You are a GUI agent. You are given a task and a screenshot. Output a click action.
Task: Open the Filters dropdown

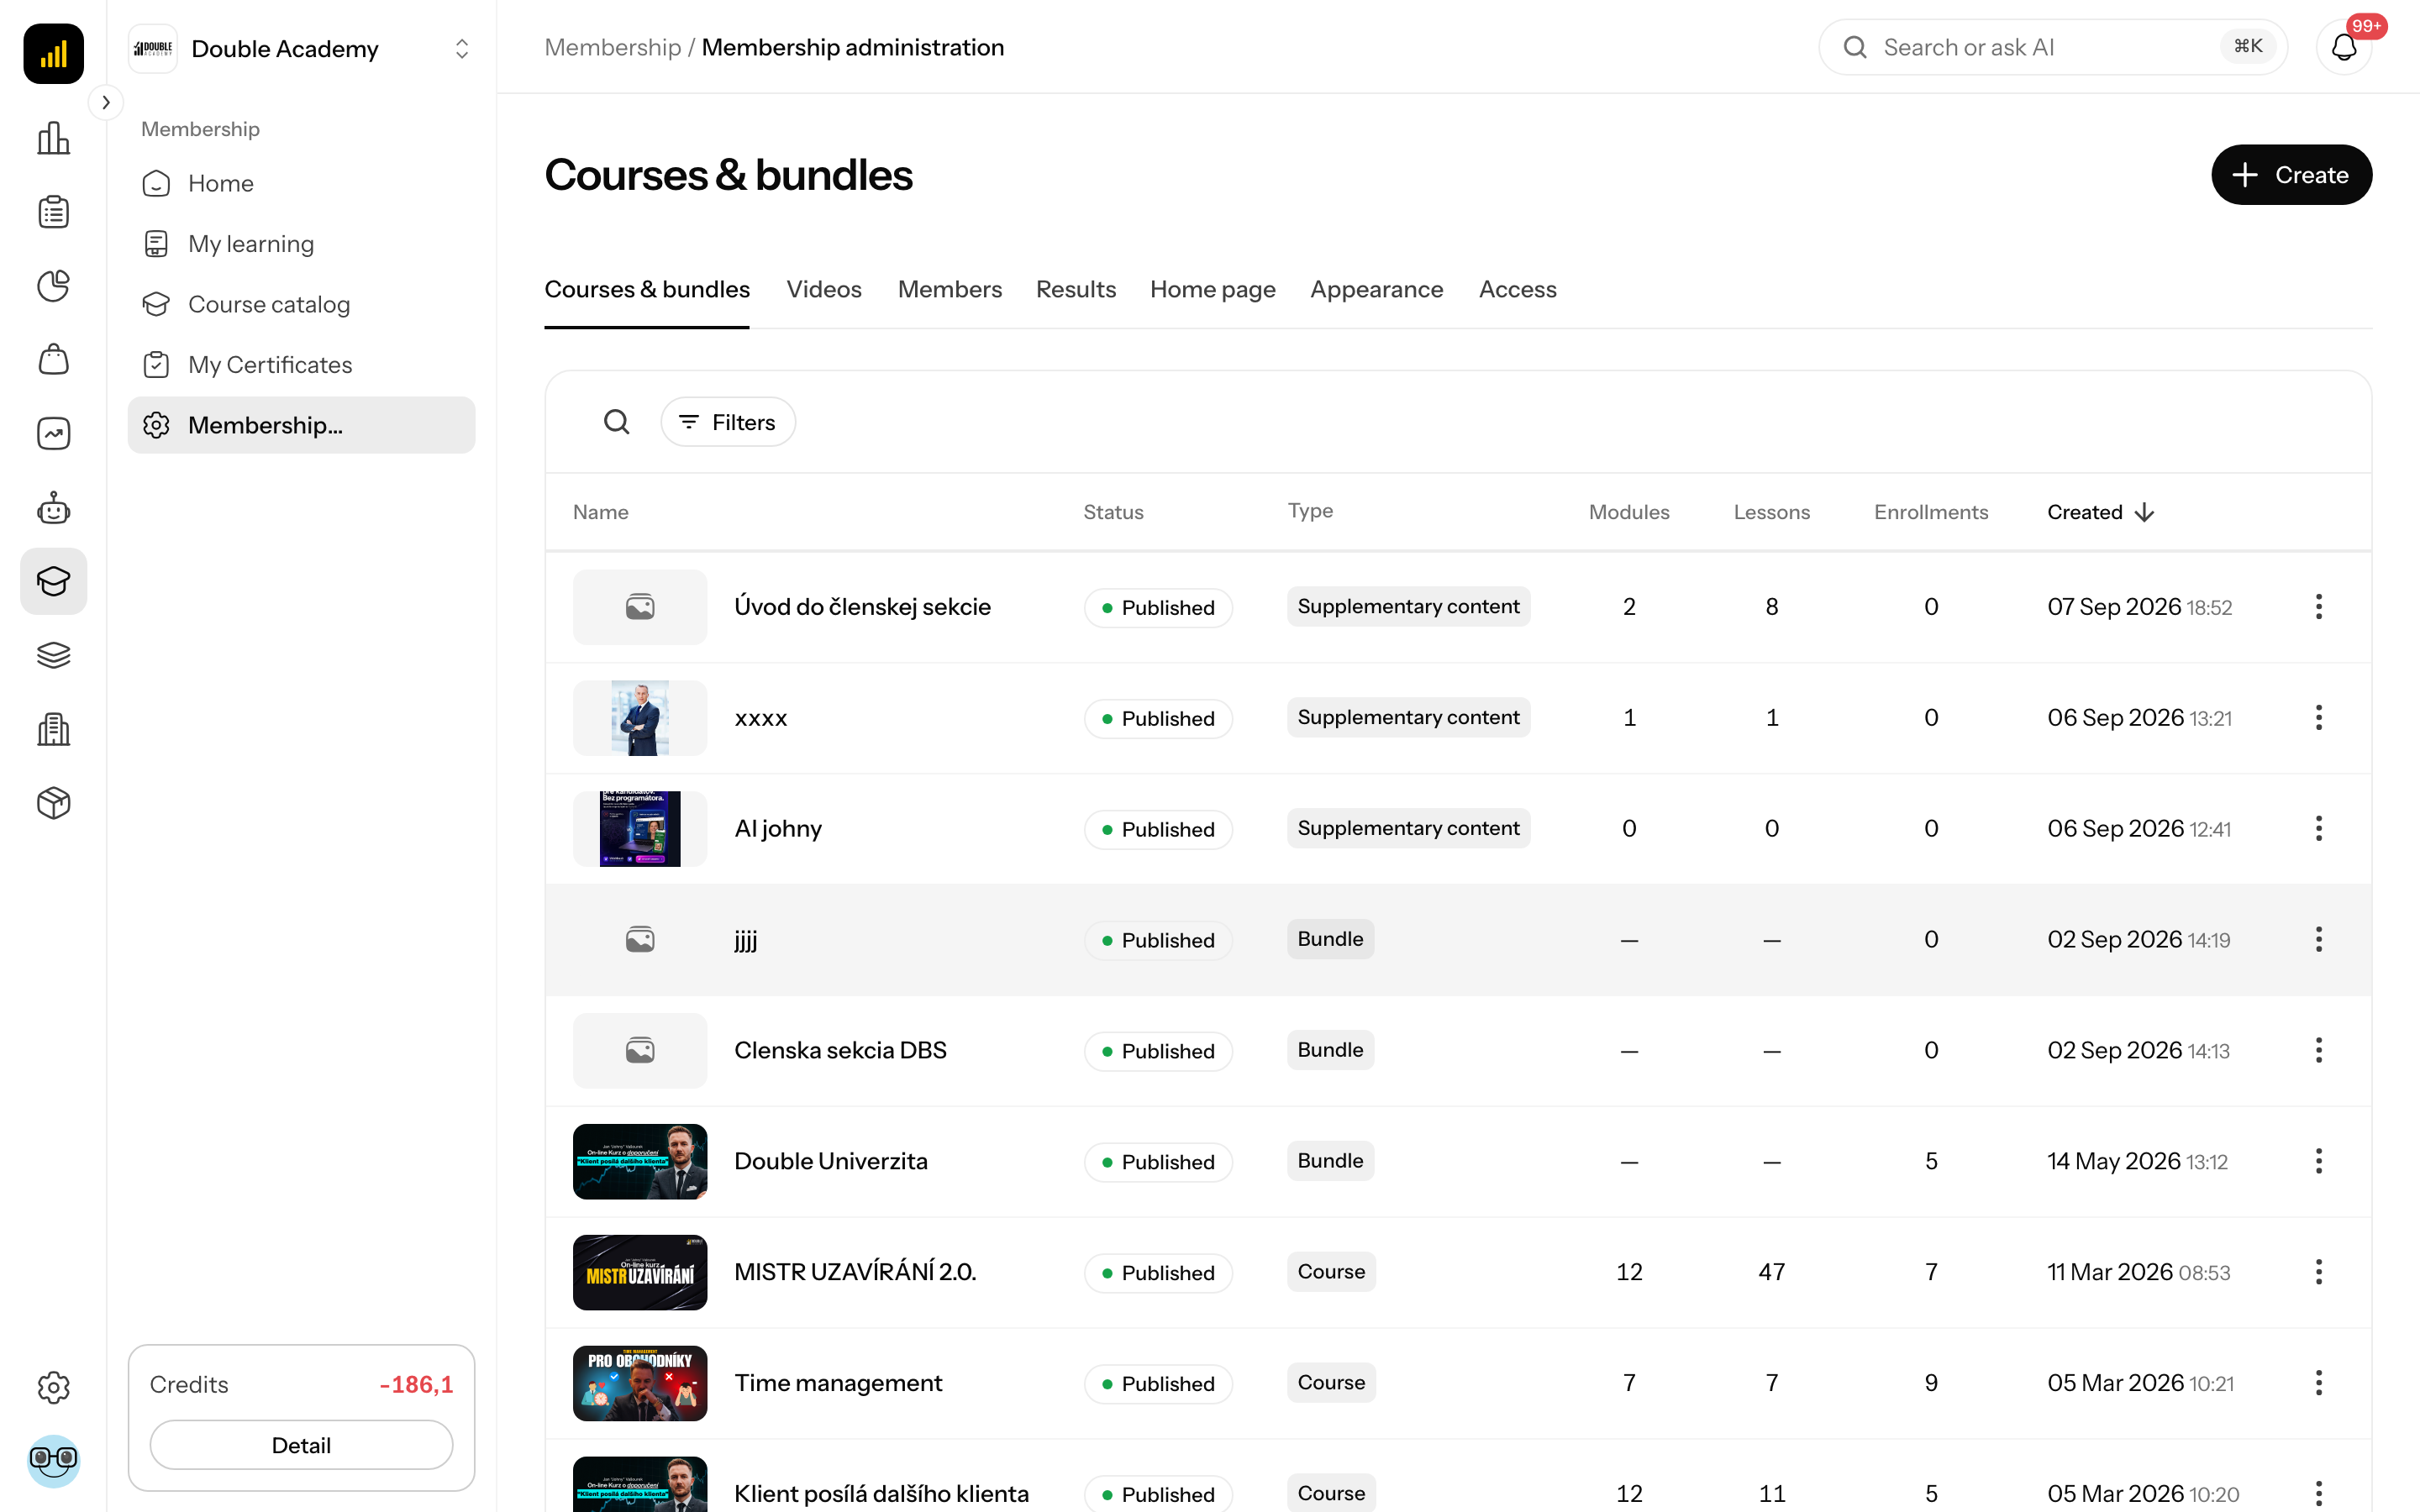point(728,422)
